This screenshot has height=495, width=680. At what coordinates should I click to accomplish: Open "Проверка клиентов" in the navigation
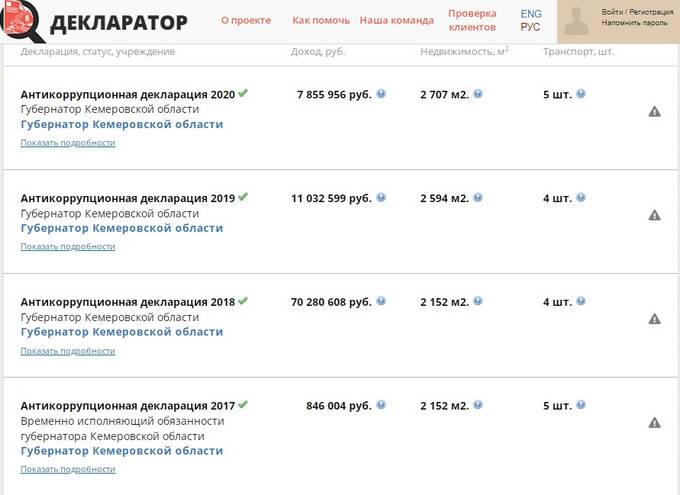pyautogui.click(x=472, y=20)
